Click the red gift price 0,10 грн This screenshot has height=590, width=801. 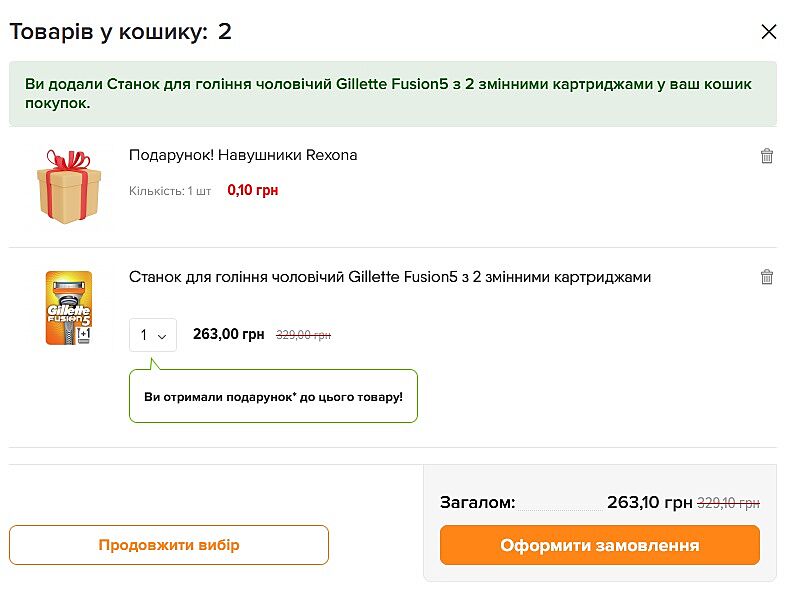(253, 190)
